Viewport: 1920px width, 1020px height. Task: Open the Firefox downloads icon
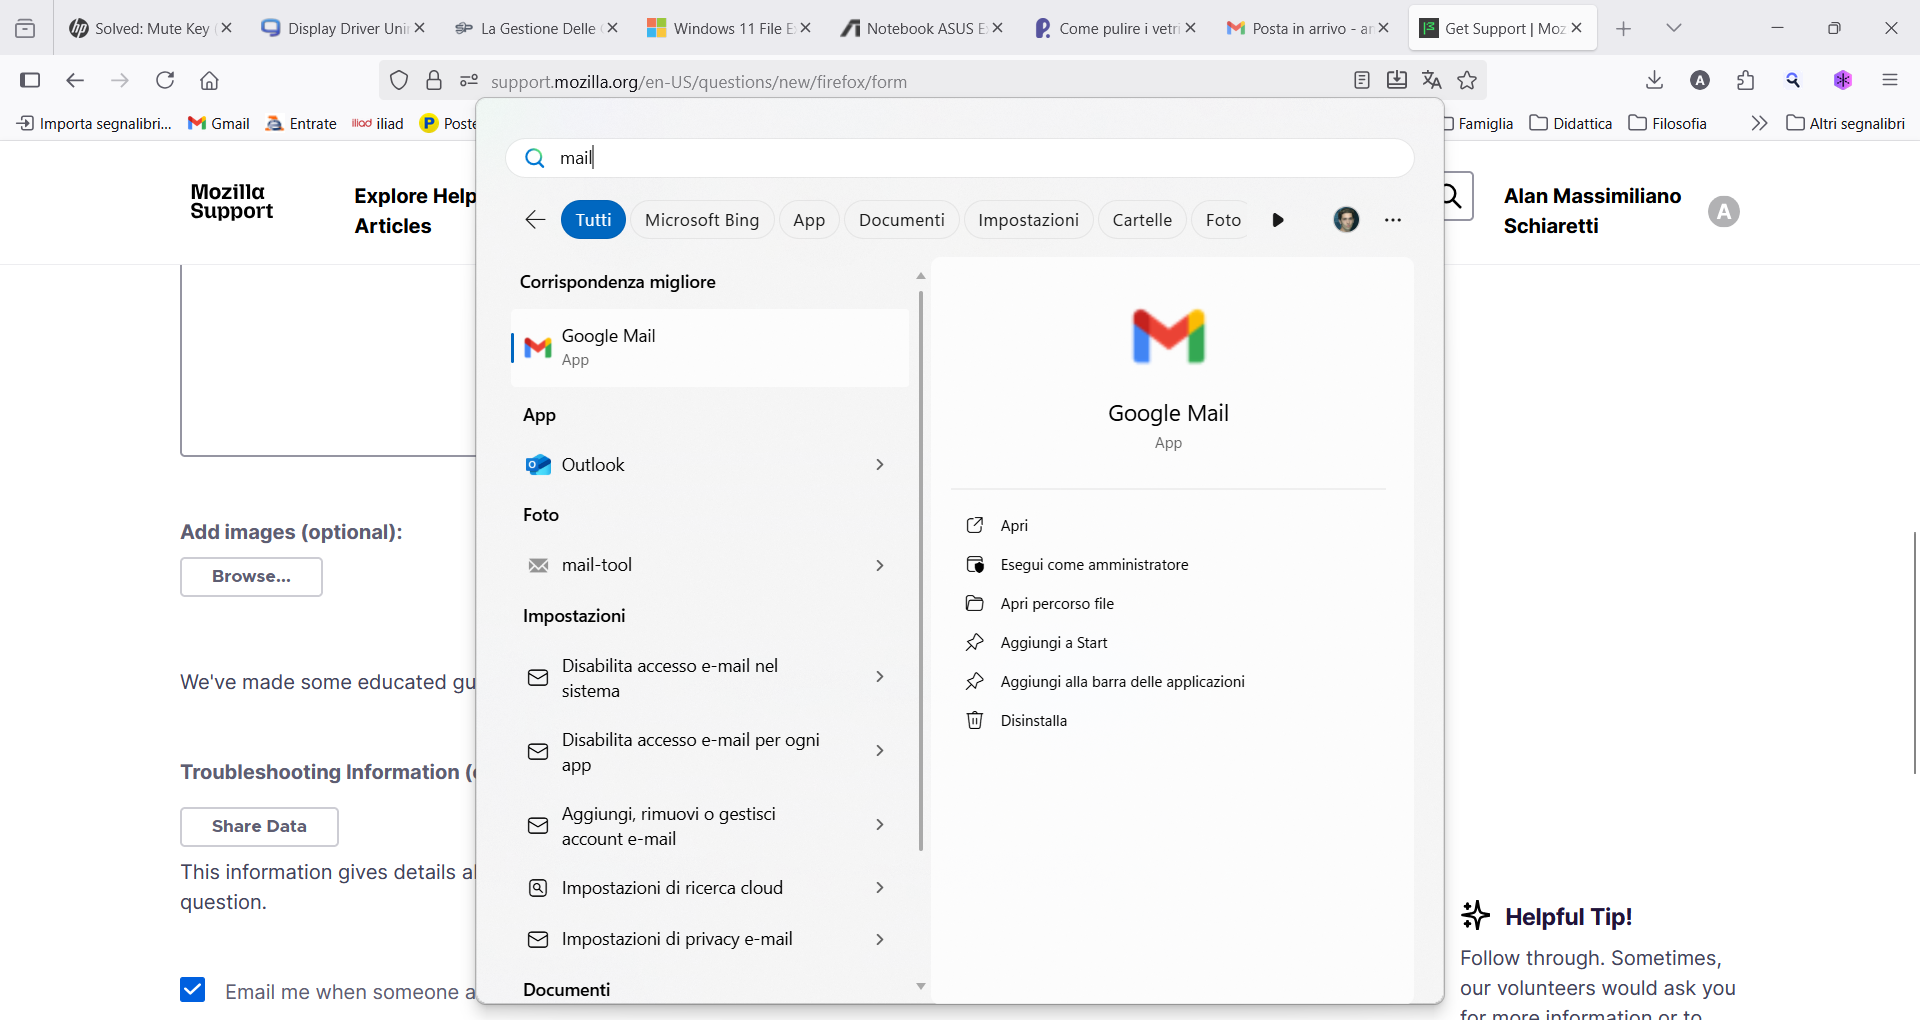point(1654,80)
